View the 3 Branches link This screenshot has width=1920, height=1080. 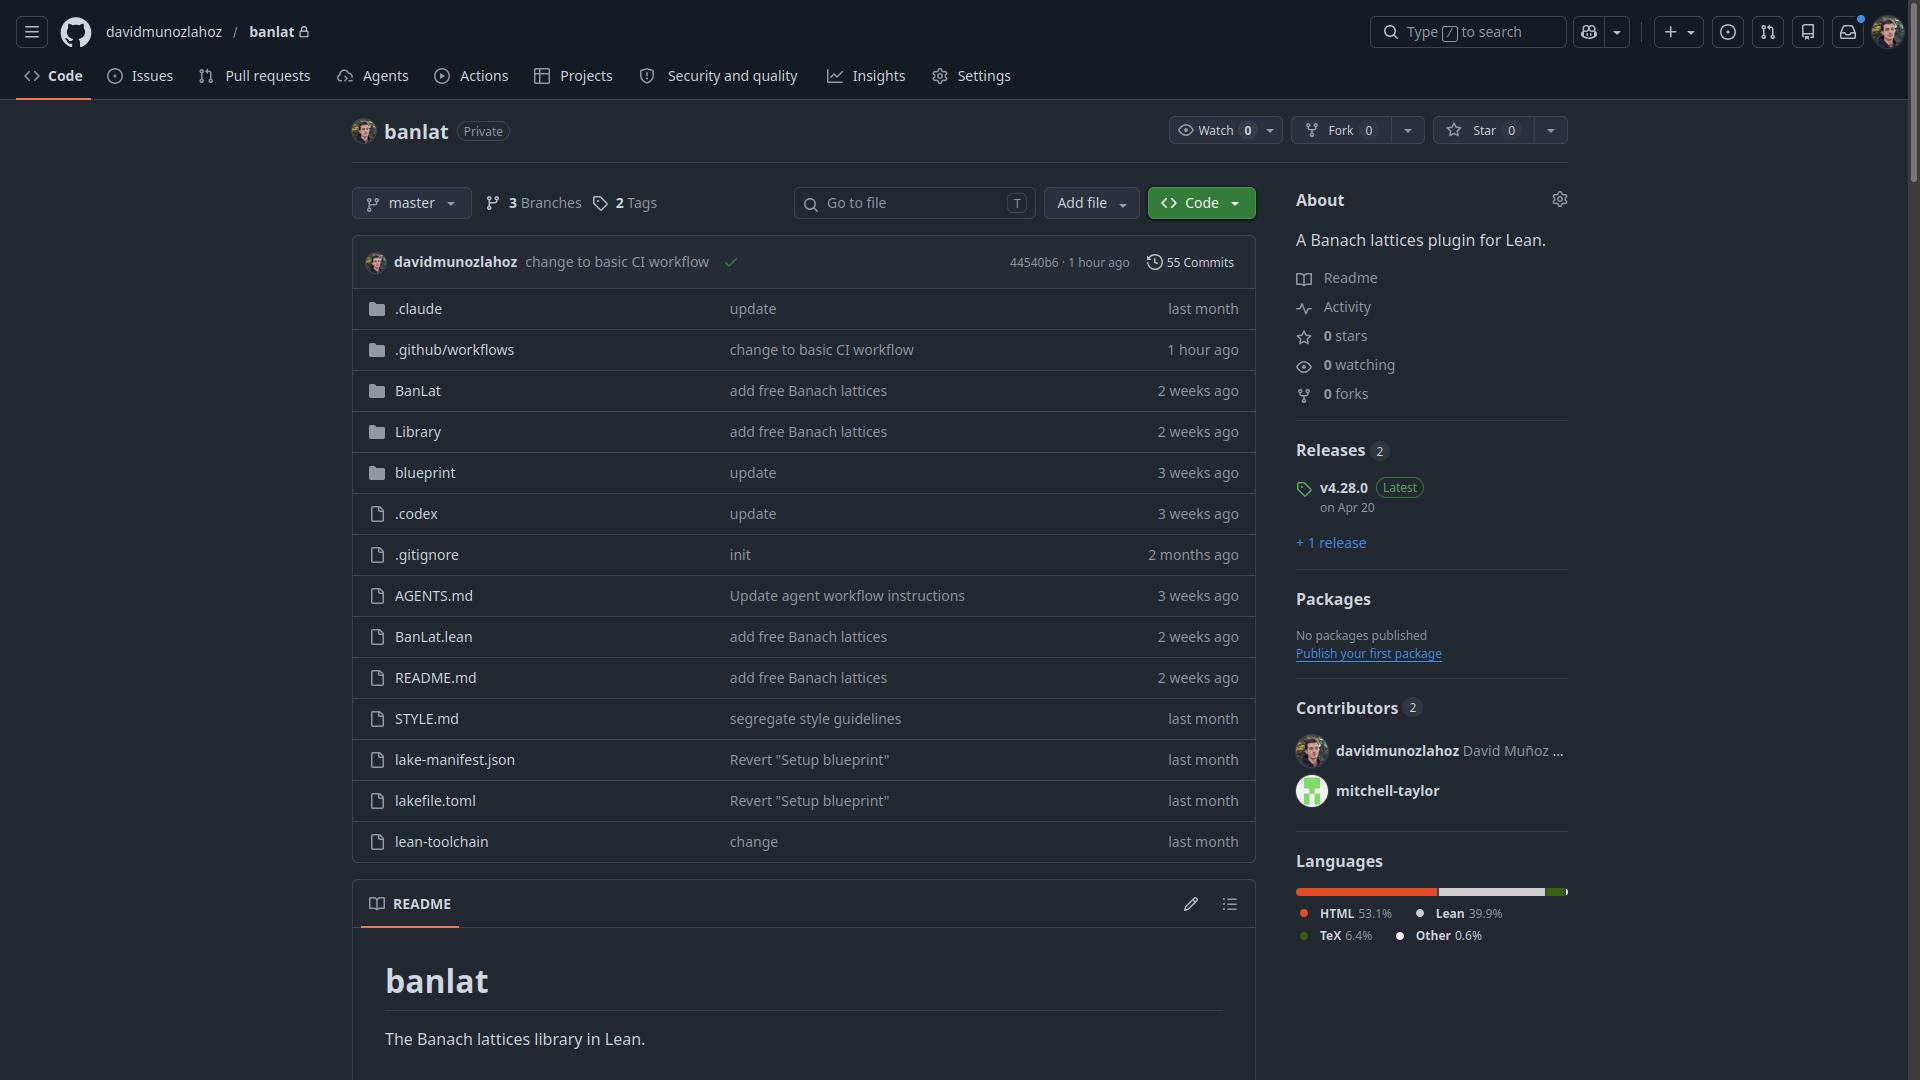(x=533, y=203)
